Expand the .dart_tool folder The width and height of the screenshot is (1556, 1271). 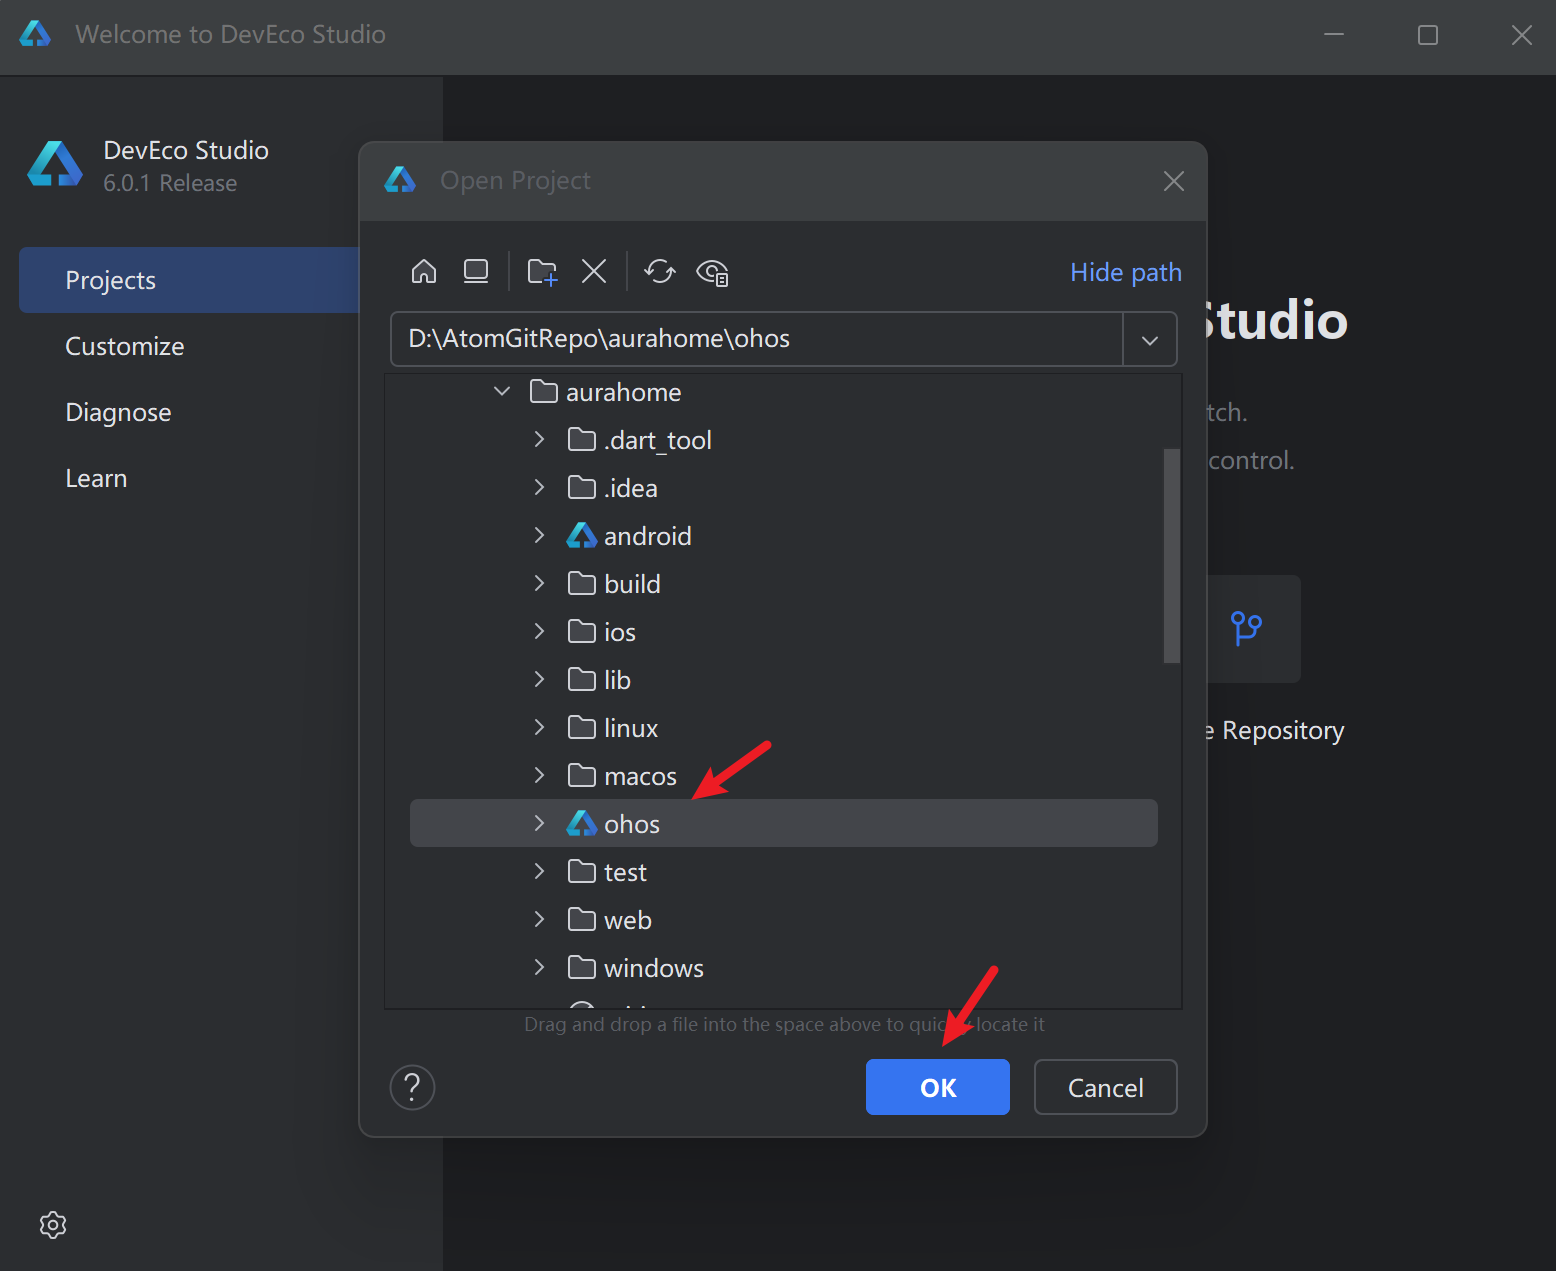539,439
